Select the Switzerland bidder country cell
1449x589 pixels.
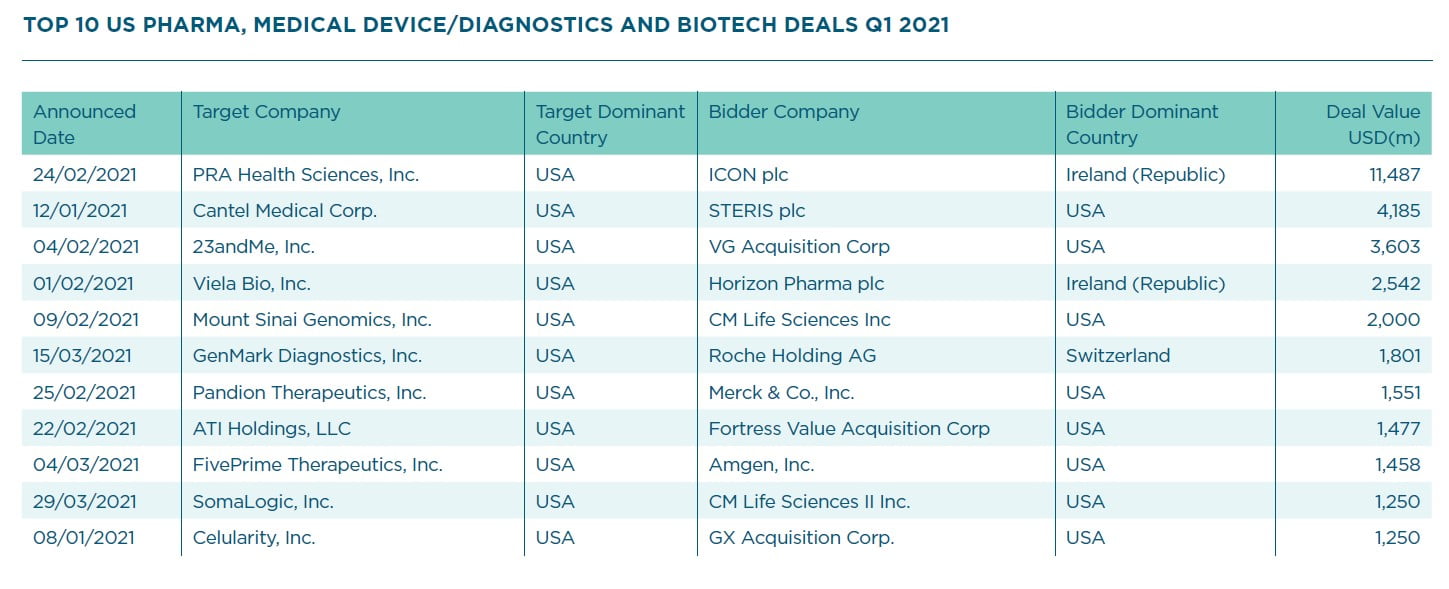point(1117,356)
